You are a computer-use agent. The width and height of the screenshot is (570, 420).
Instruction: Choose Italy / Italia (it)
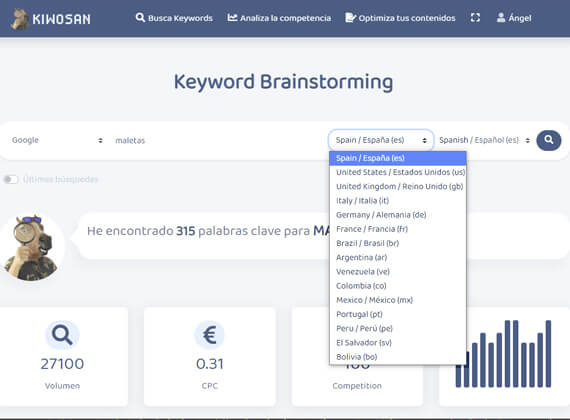tap(398, 201)
